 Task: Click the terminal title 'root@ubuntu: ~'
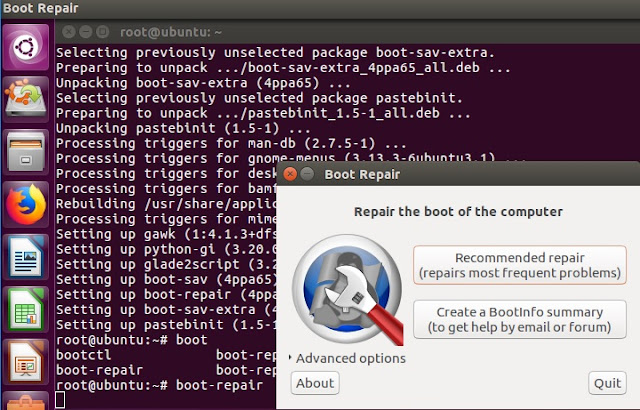(171, 32)
